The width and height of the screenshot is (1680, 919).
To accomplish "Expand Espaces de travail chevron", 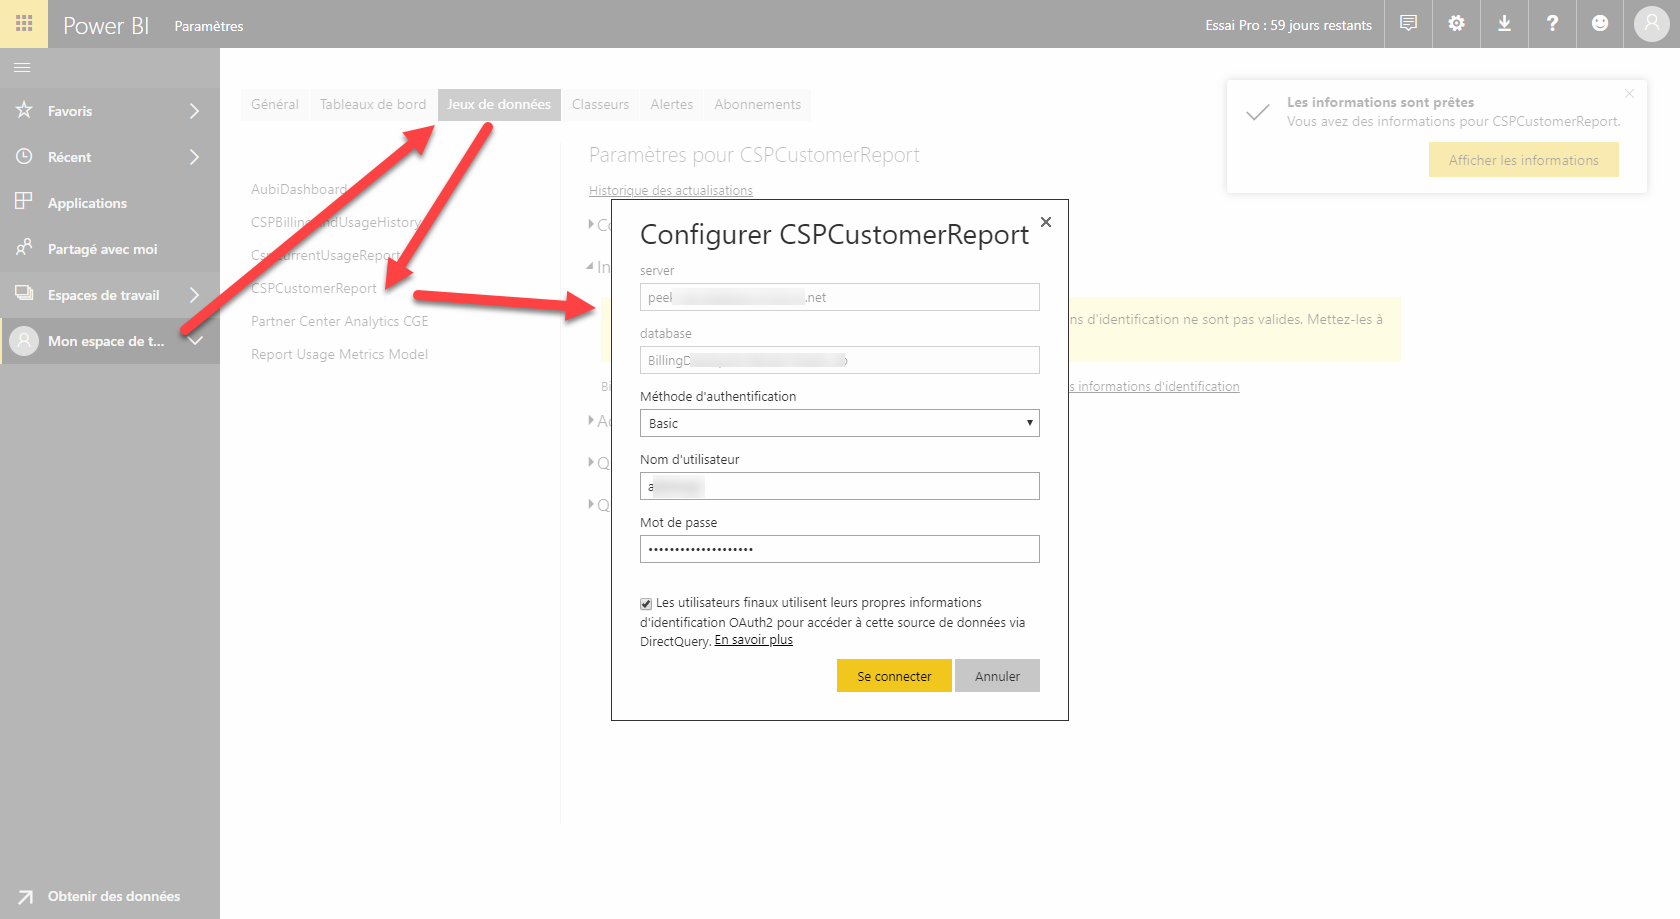I will [195, 295].
